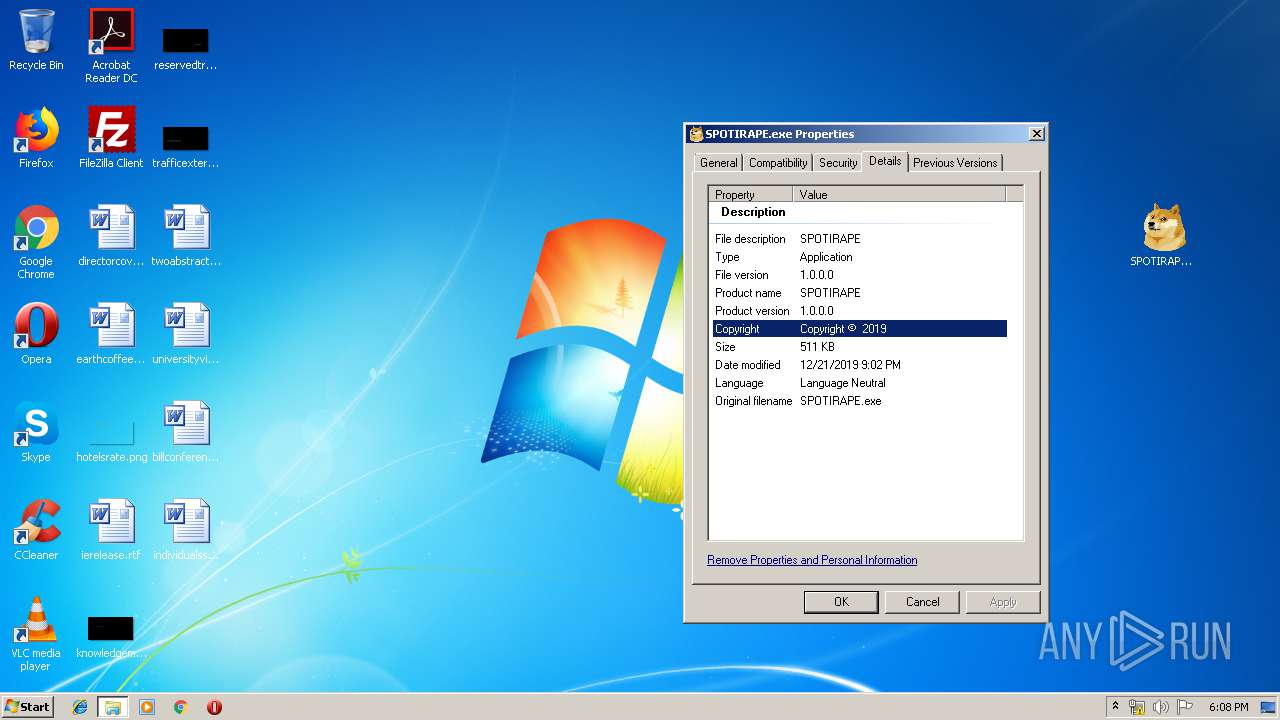Switch to the Compatibility tab
Image resolution: width=1280 pixels, height=720 pixels.
[777, 163]
